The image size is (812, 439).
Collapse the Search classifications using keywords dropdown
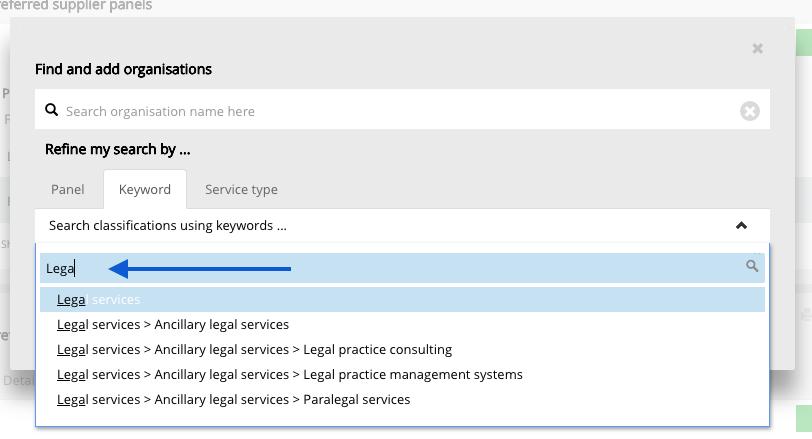click(x=402, y=226)
